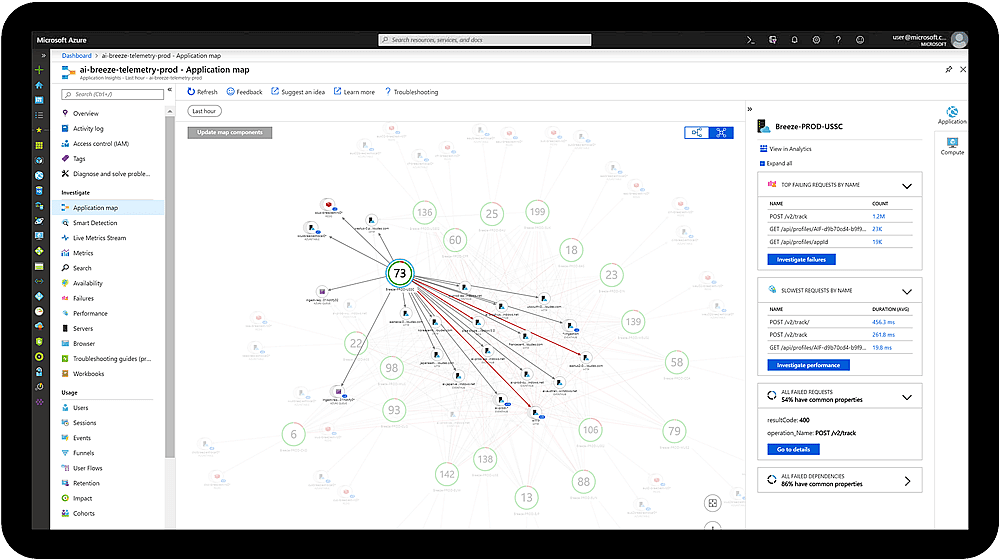1000x560 pixels.
Task: Click Update map components
Action: 230,133
